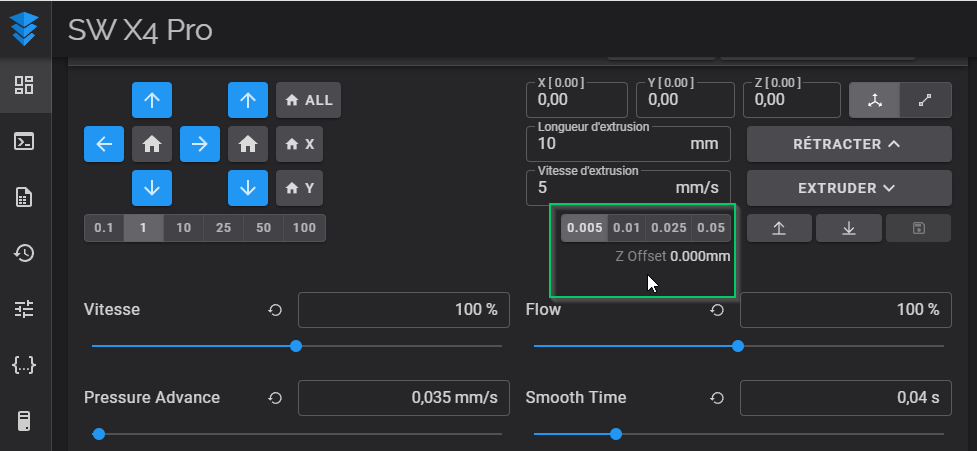Click the Vitesse percentage field

click(x=404, y=310)
